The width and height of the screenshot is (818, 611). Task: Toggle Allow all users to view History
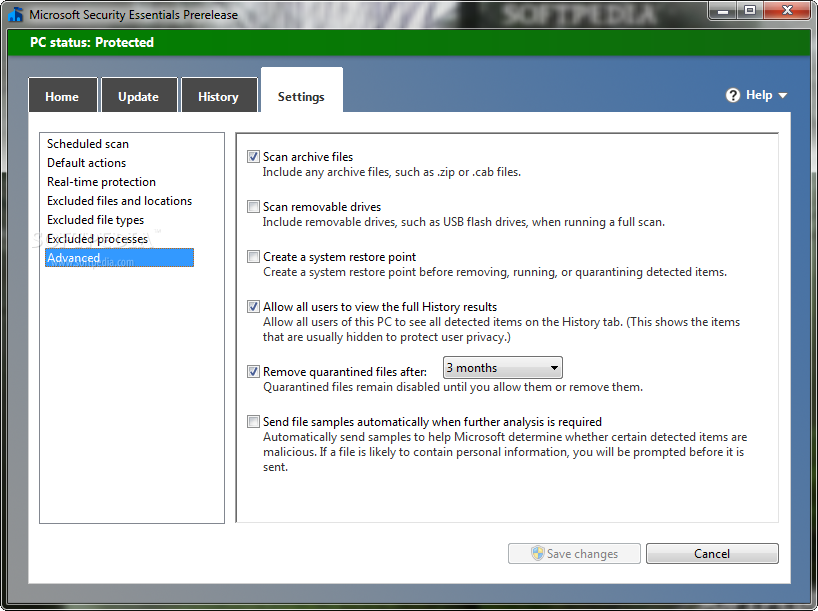pos(253,307)
